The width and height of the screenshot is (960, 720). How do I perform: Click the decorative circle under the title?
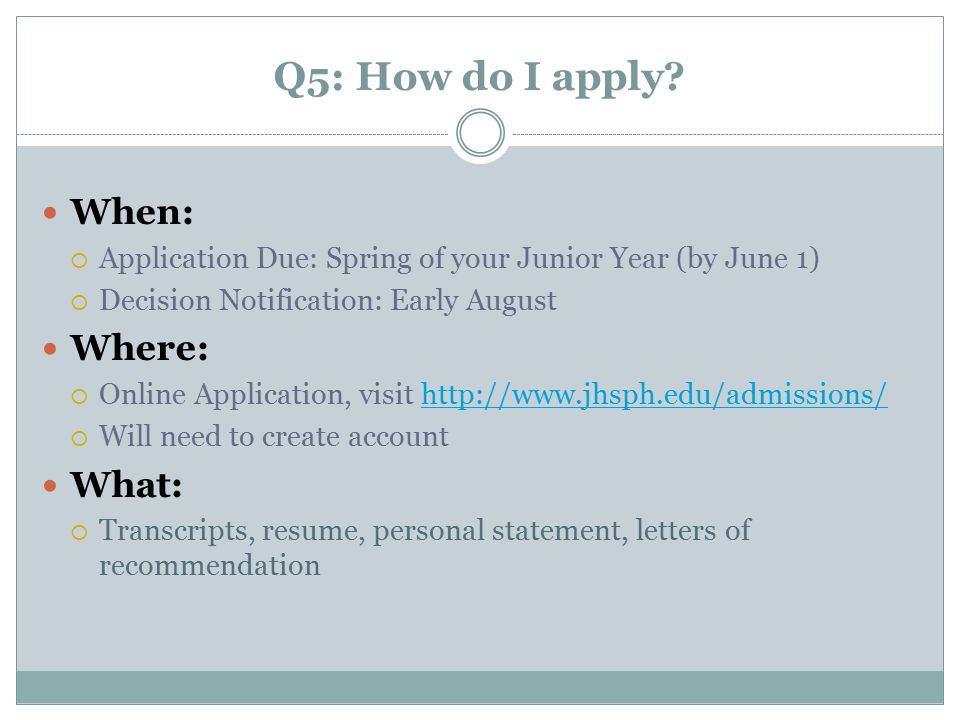coord(481,133)
